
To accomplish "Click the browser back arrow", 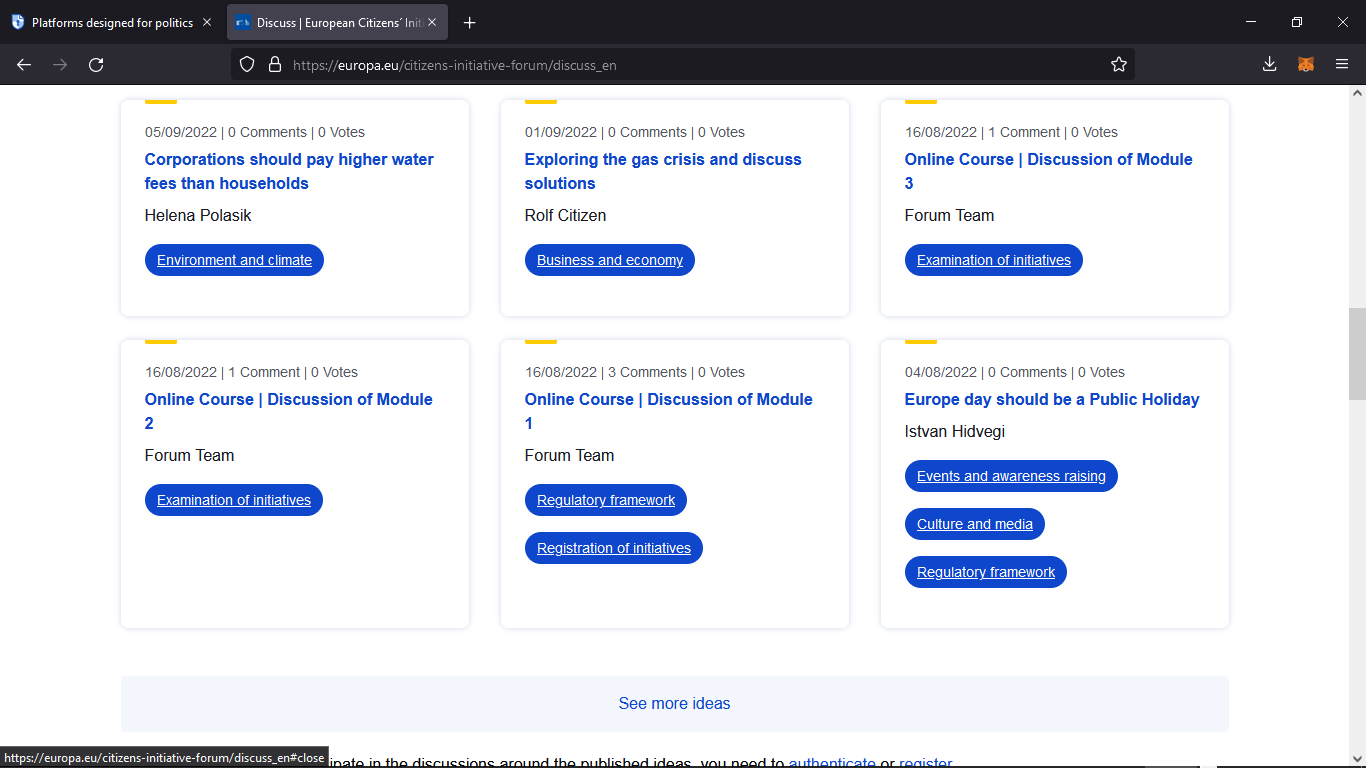I will coord(24,64).
